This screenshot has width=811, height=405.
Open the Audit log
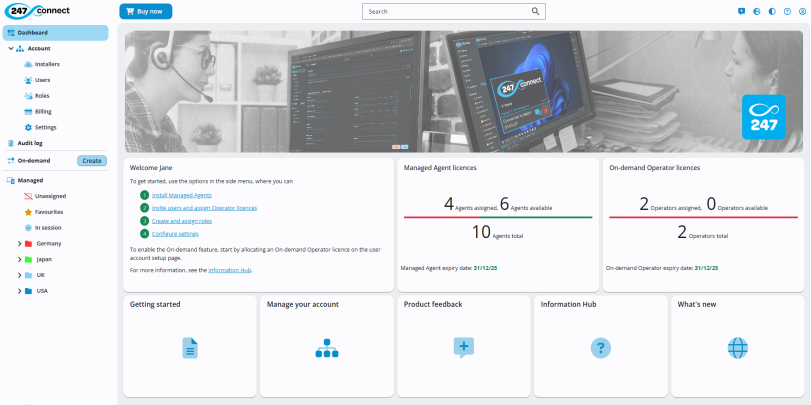[29, 143]
